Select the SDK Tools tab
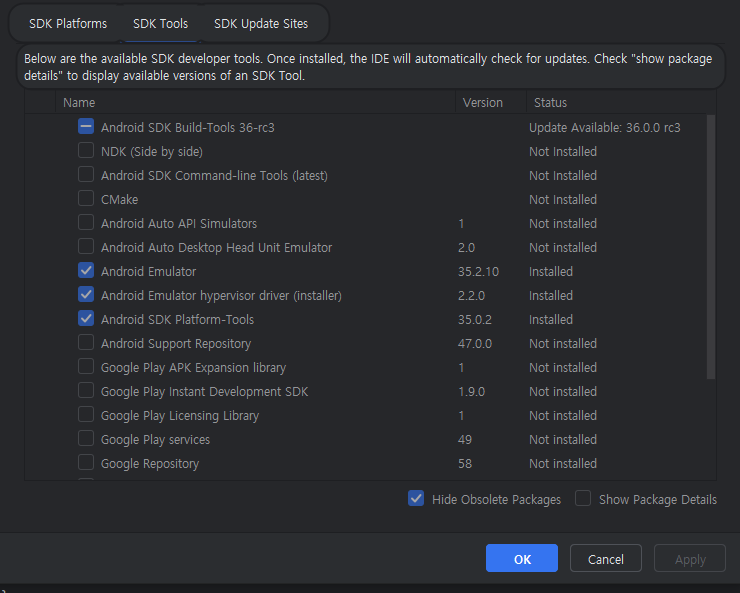This screenshot has height=593, width=740. [x=160, y=24]
